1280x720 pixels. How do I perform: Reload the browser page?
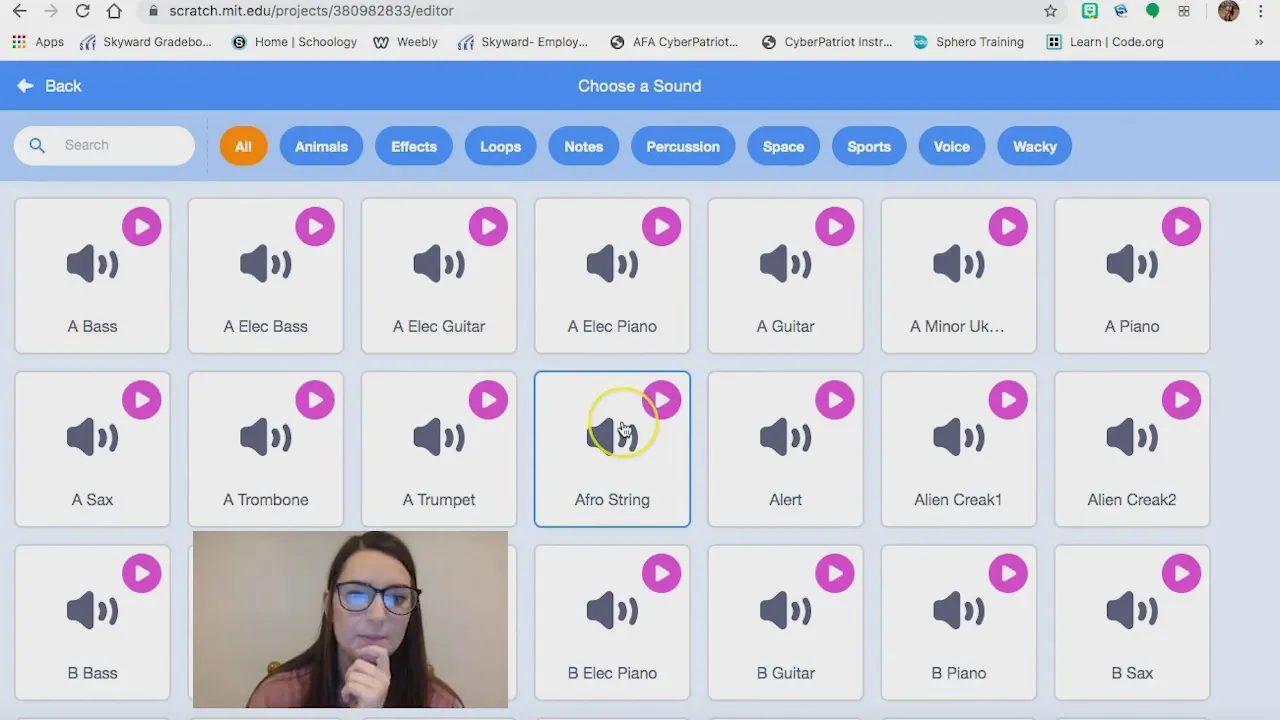pyautogui.click(x=83, y=11)
